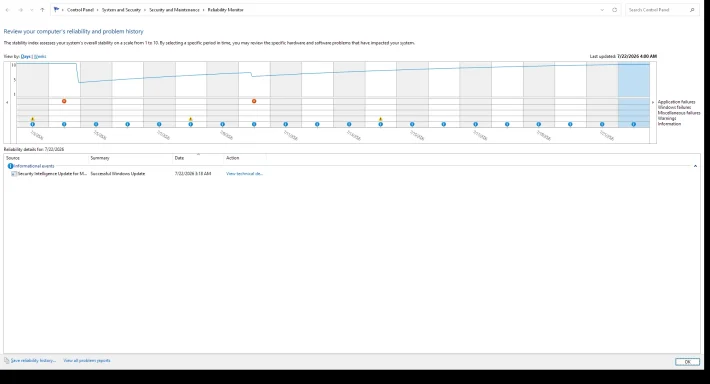
Task: Click the forward navigation arrow
Action: [20, 10]
